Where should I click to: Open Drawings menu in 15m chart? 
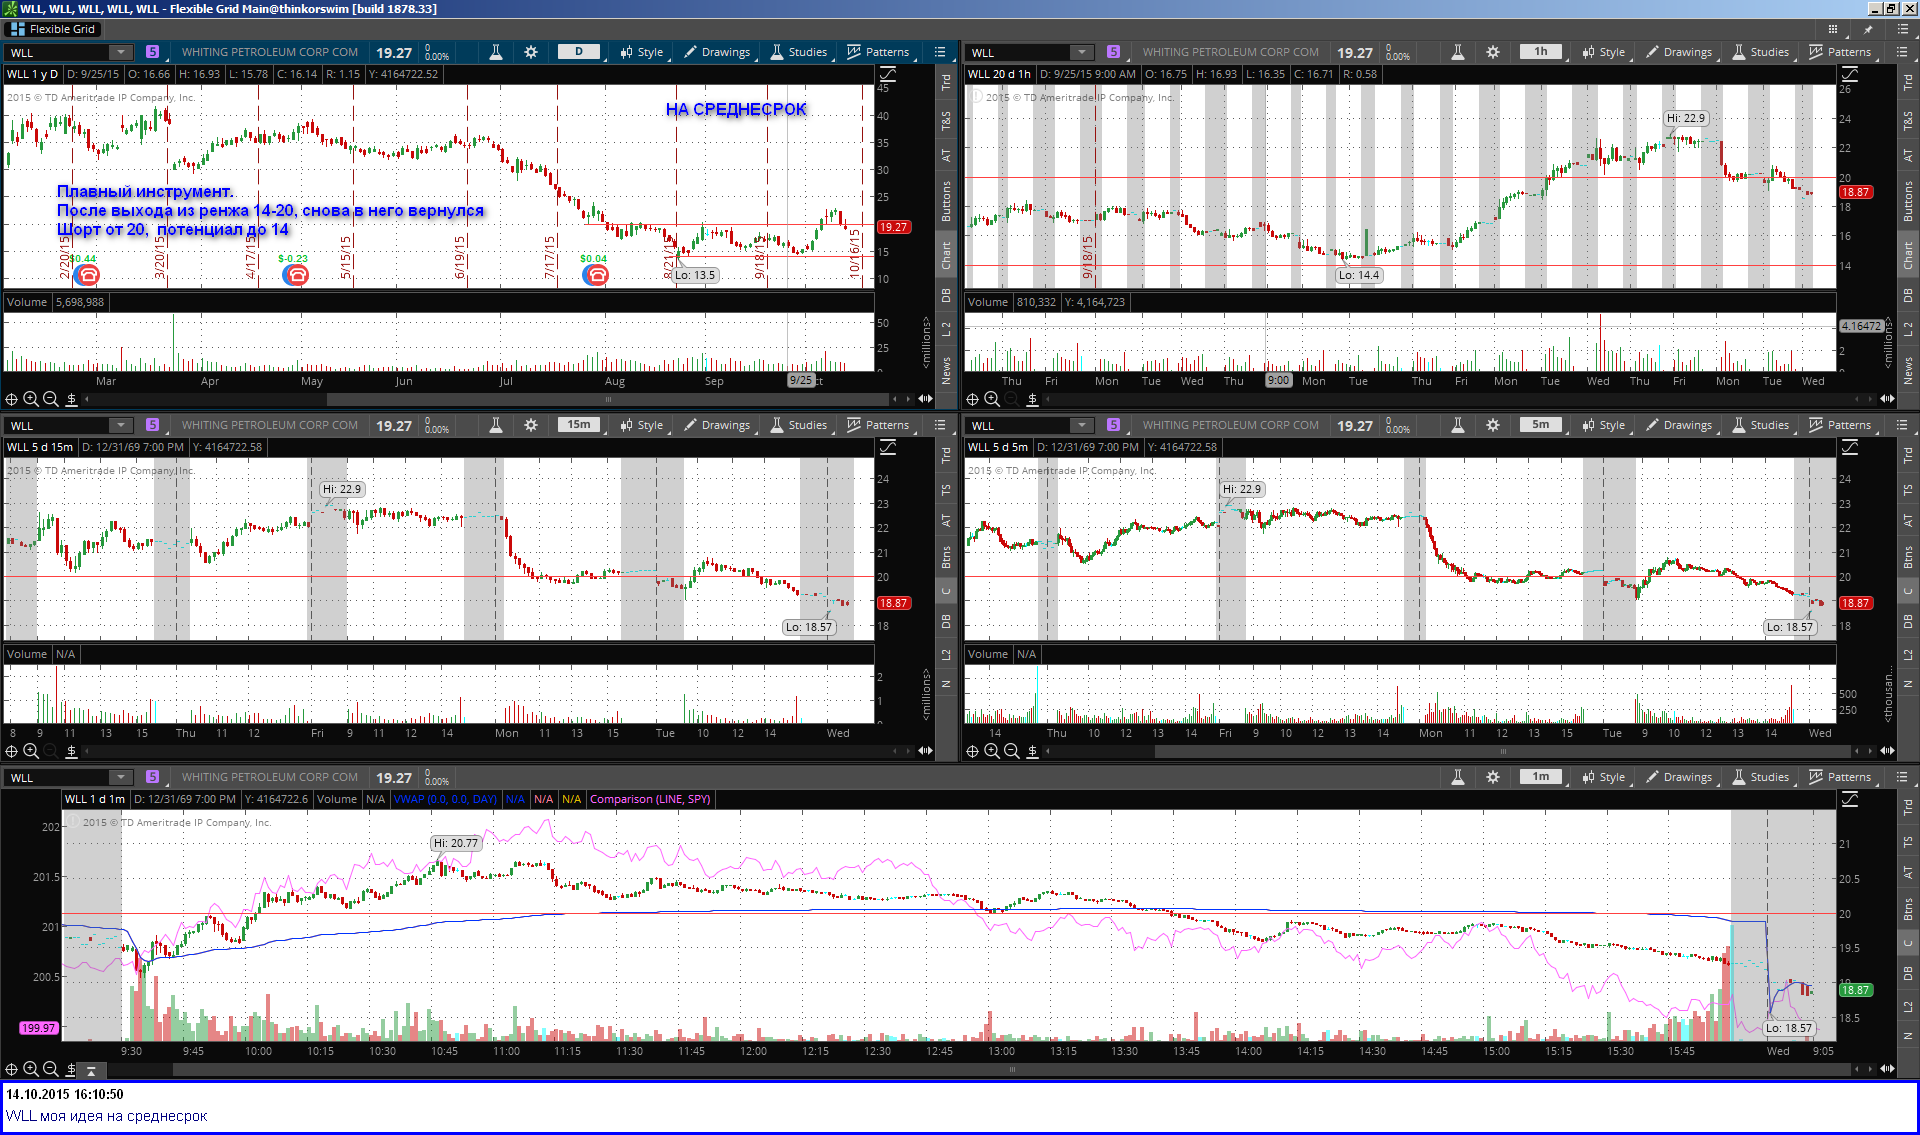pyautogui.click(x=717, y=425)
